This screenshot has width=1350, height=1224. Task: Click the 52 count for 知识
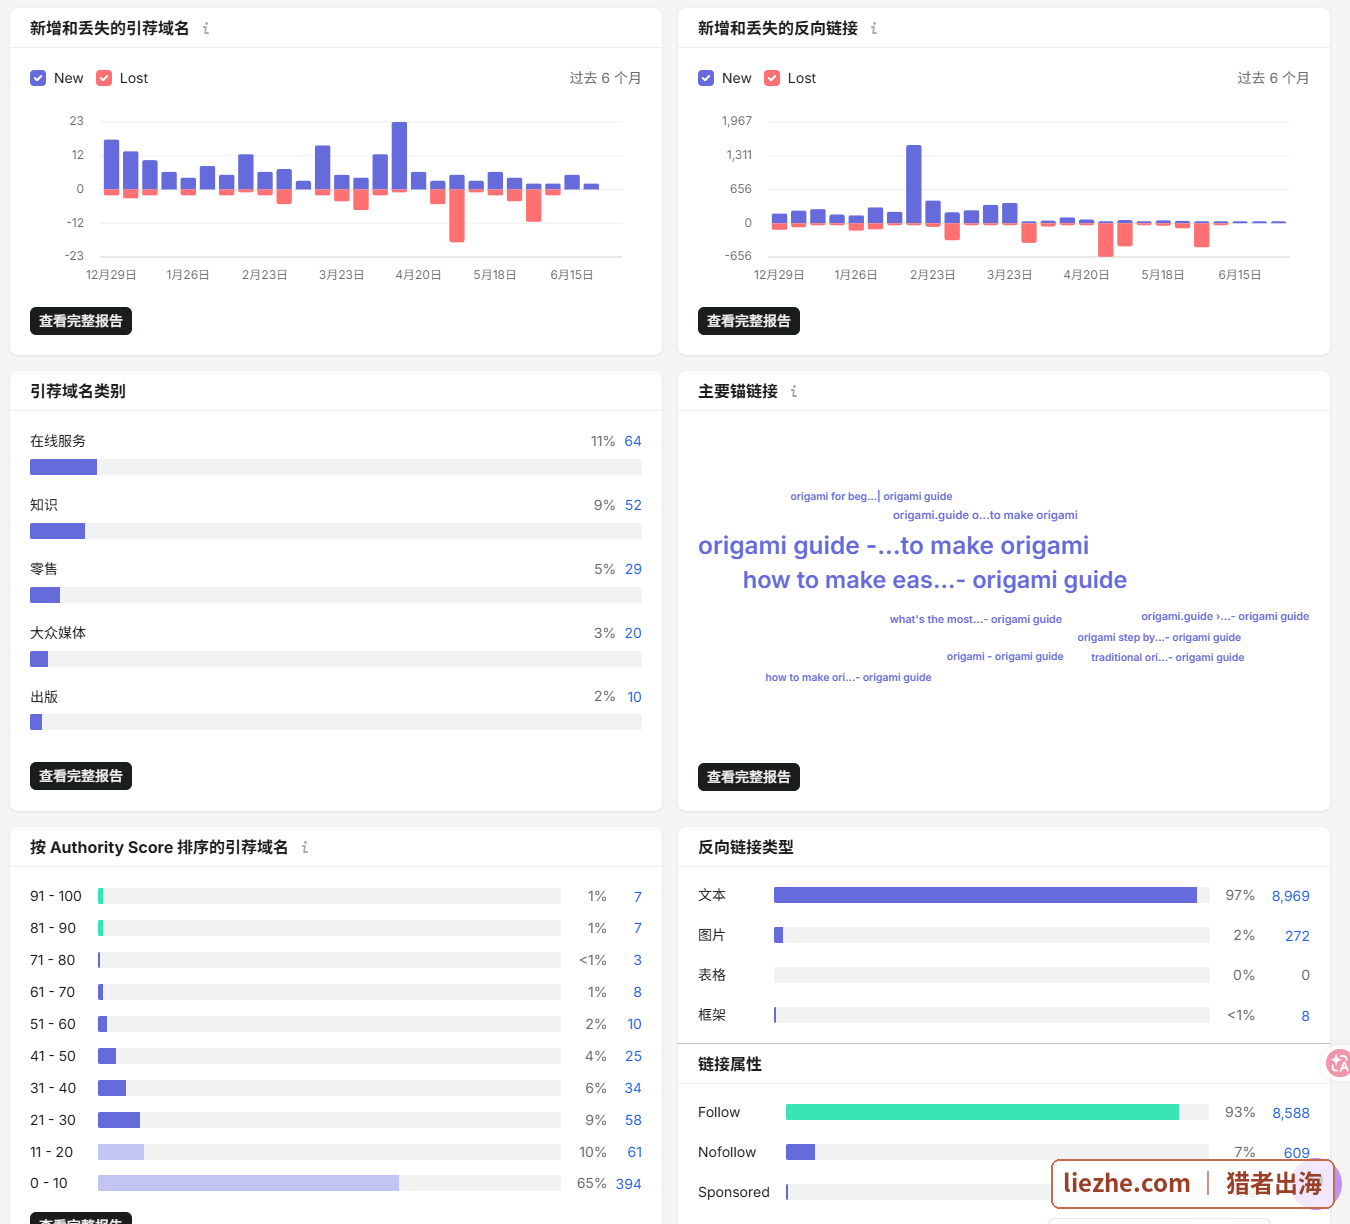[x=633, y=505]
